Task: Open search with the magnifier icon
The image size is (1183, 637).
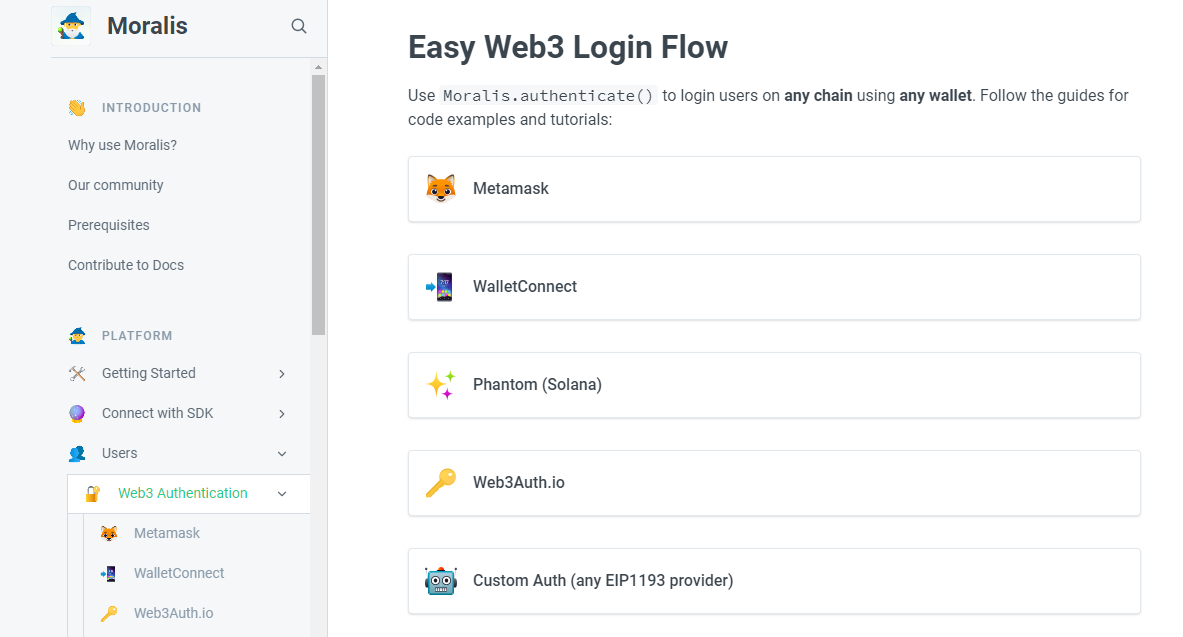Action: 299,26
